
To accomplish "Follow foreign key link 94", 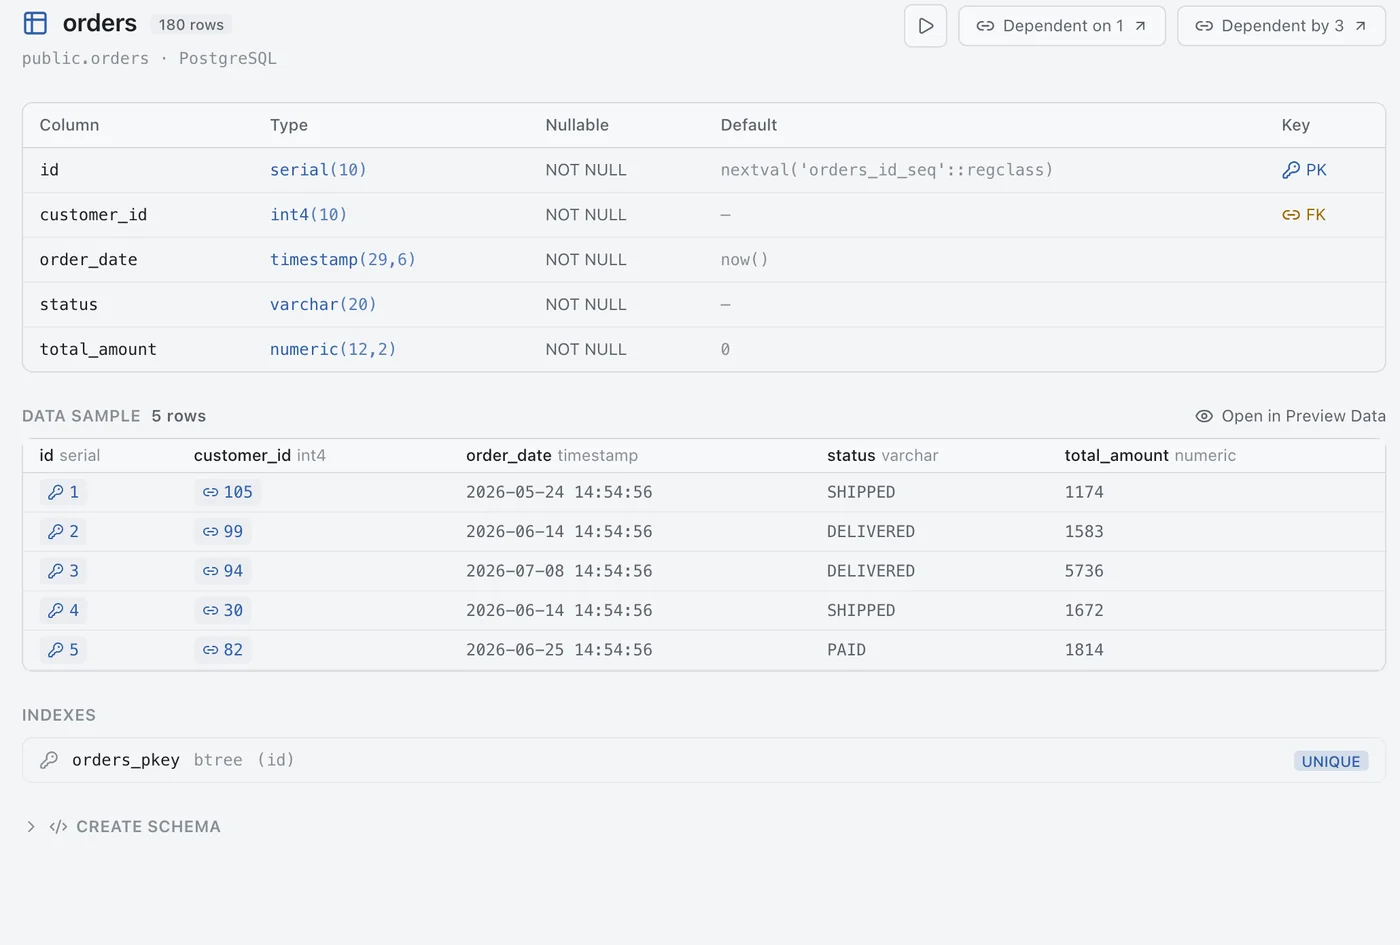I will (x=222, y=571).
